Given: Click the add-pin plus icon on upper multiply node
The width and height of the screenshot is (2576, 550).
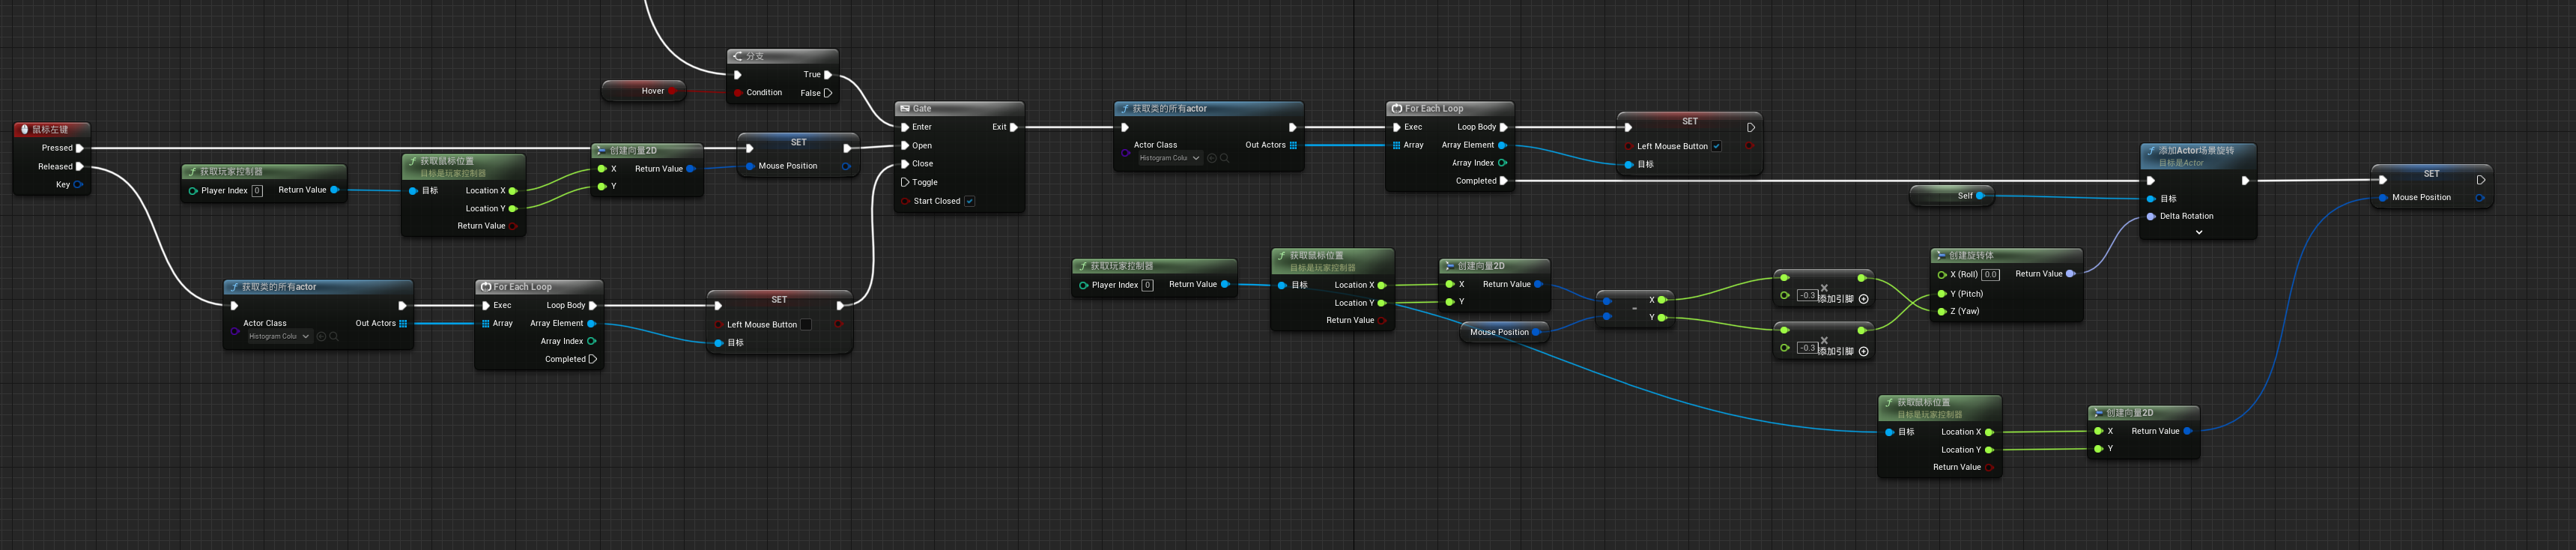Looking at the screenshot, I should 1863,299.
